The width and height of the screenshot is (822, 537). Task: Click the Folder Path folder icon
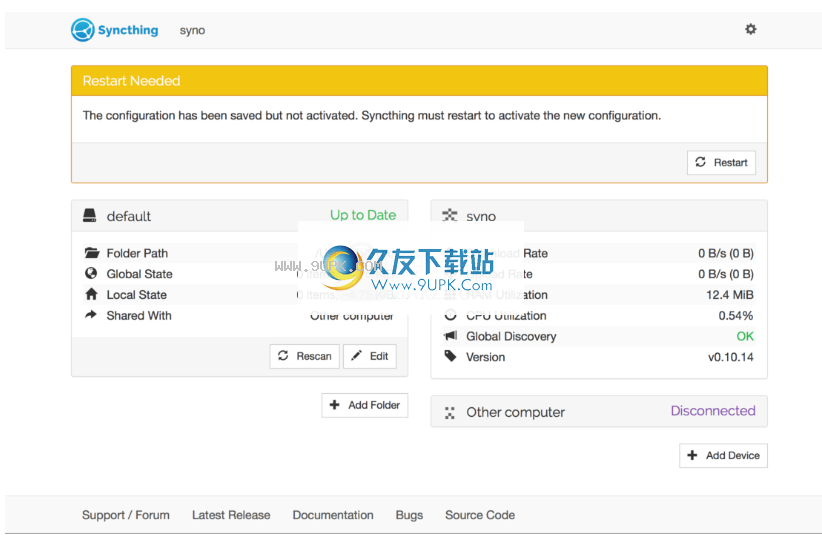[92, 253]
